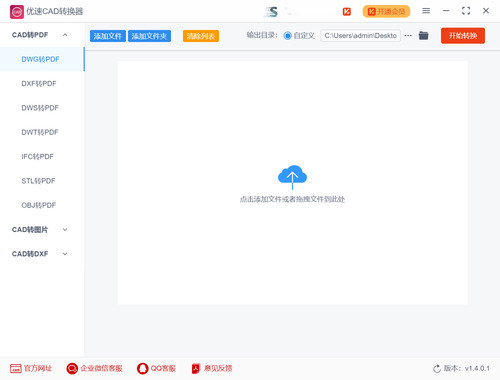
Task: Click the red 开始转换 button
Action: pyautogui.click(x=463, y=36)
